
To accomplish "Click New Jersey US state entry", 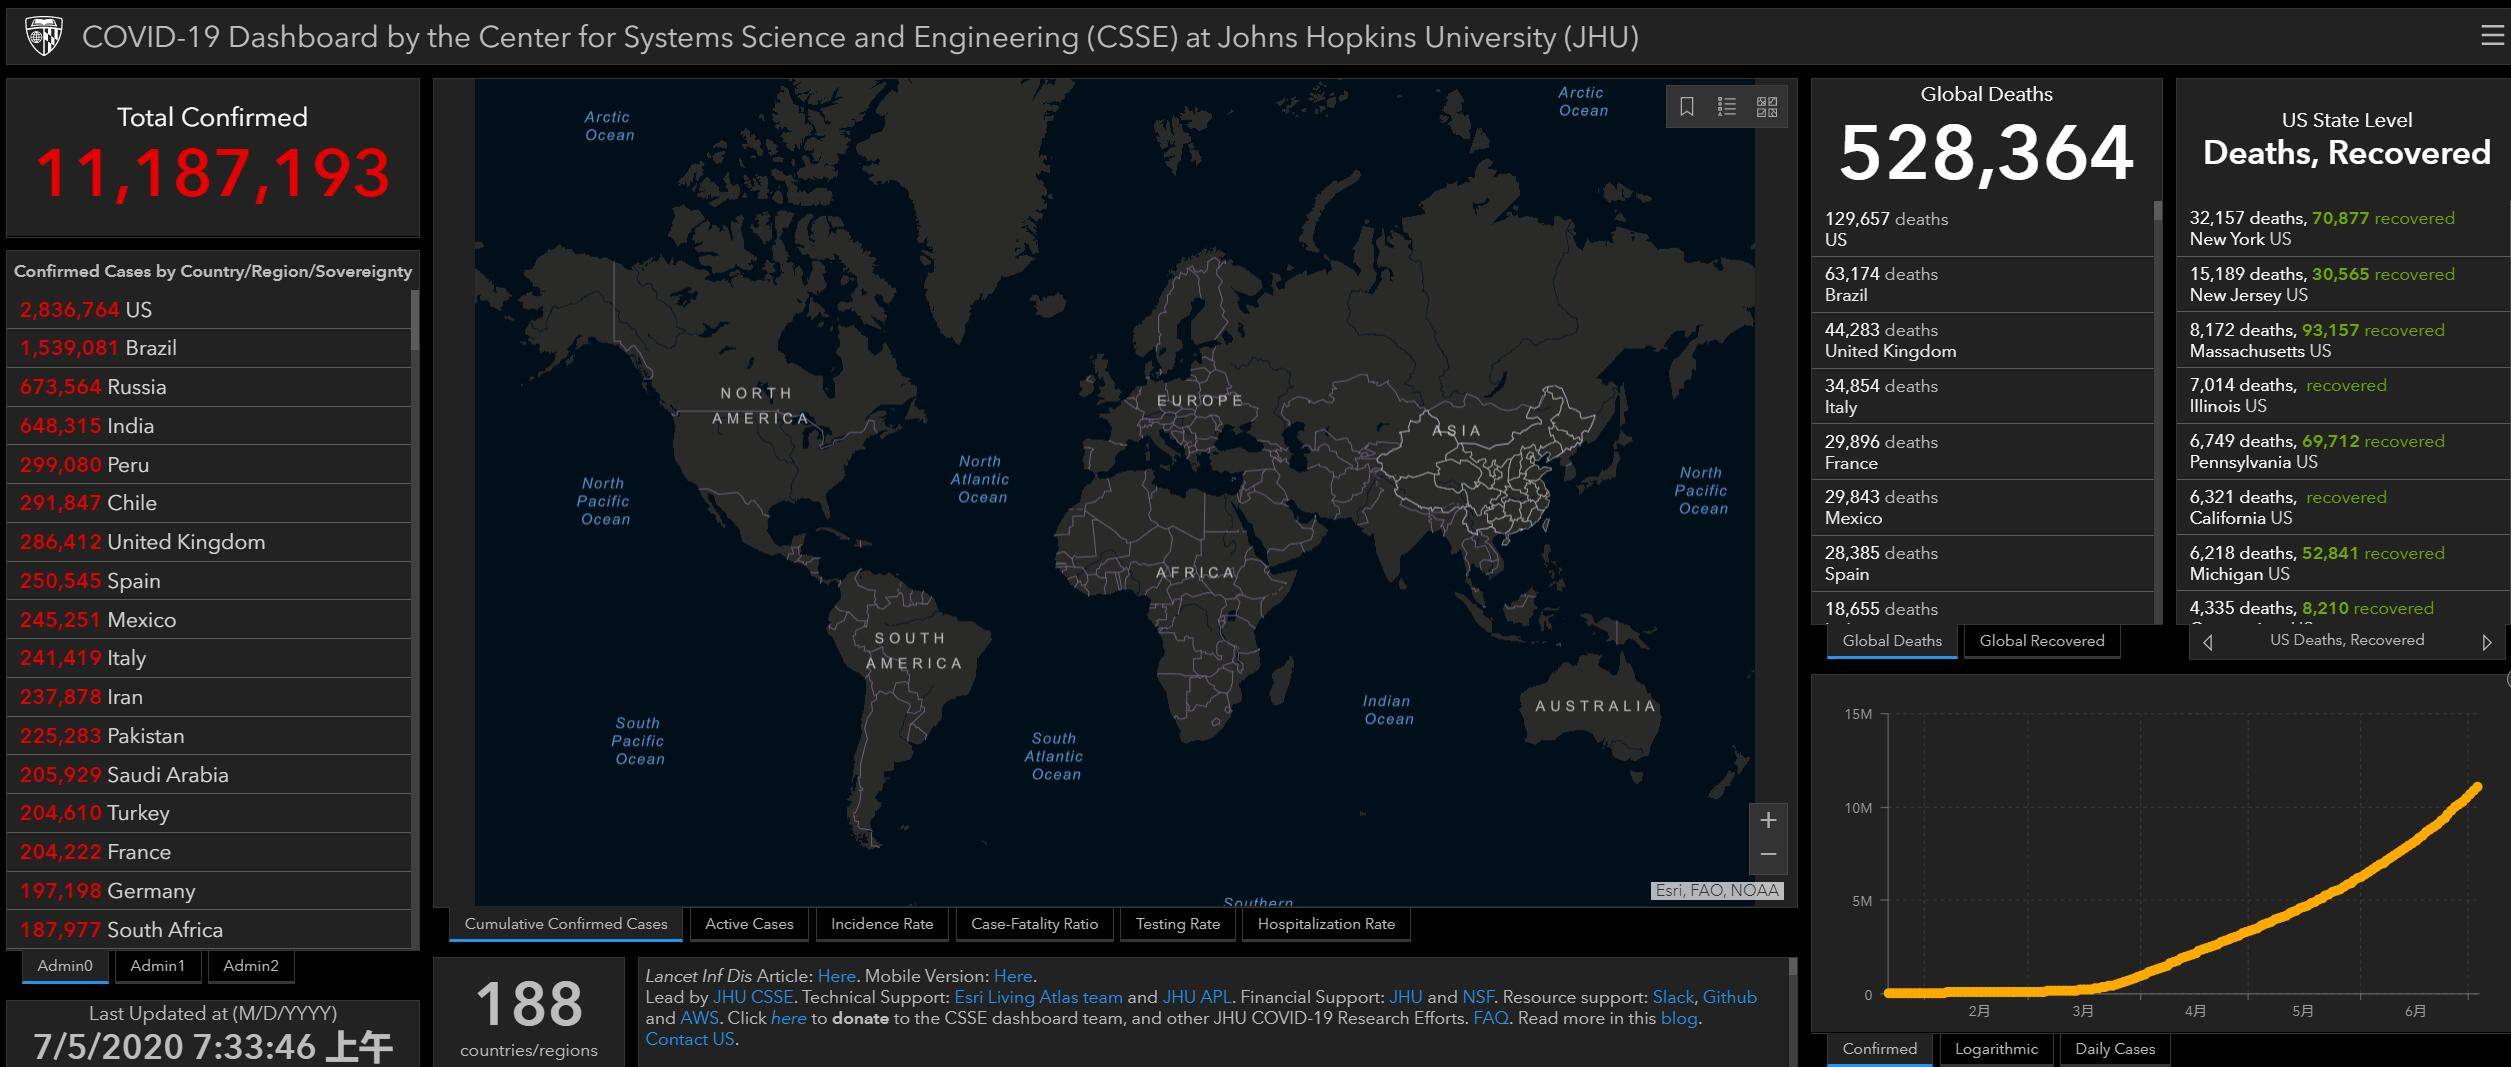I will [2344, 285].
